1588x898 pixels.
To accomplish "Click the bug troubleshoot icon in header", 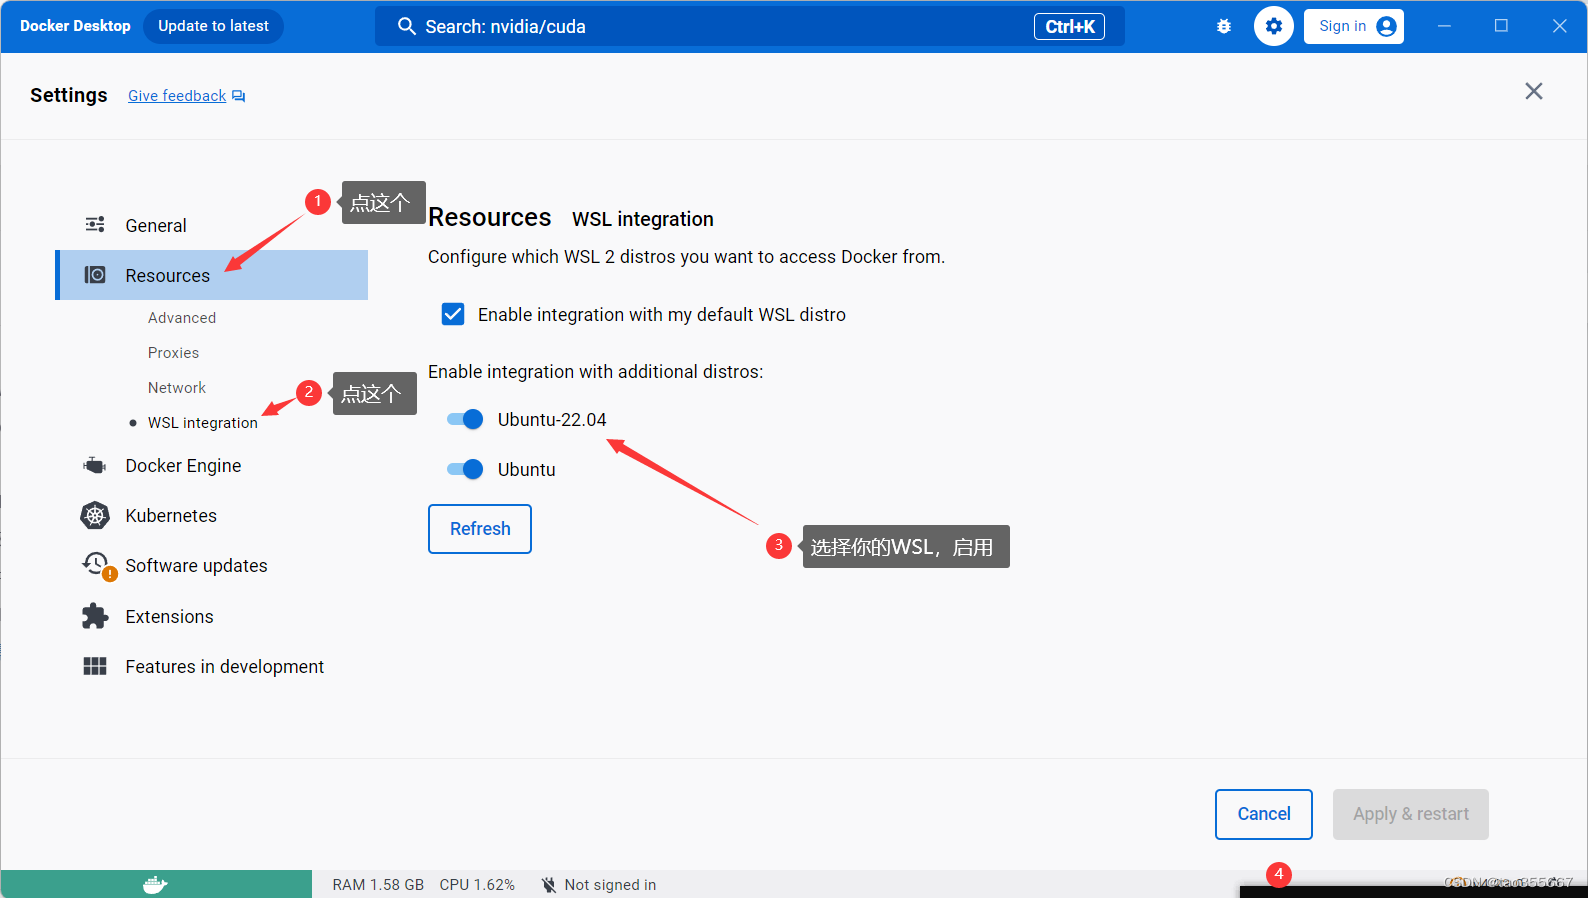I will click(x=1224, y=27).
